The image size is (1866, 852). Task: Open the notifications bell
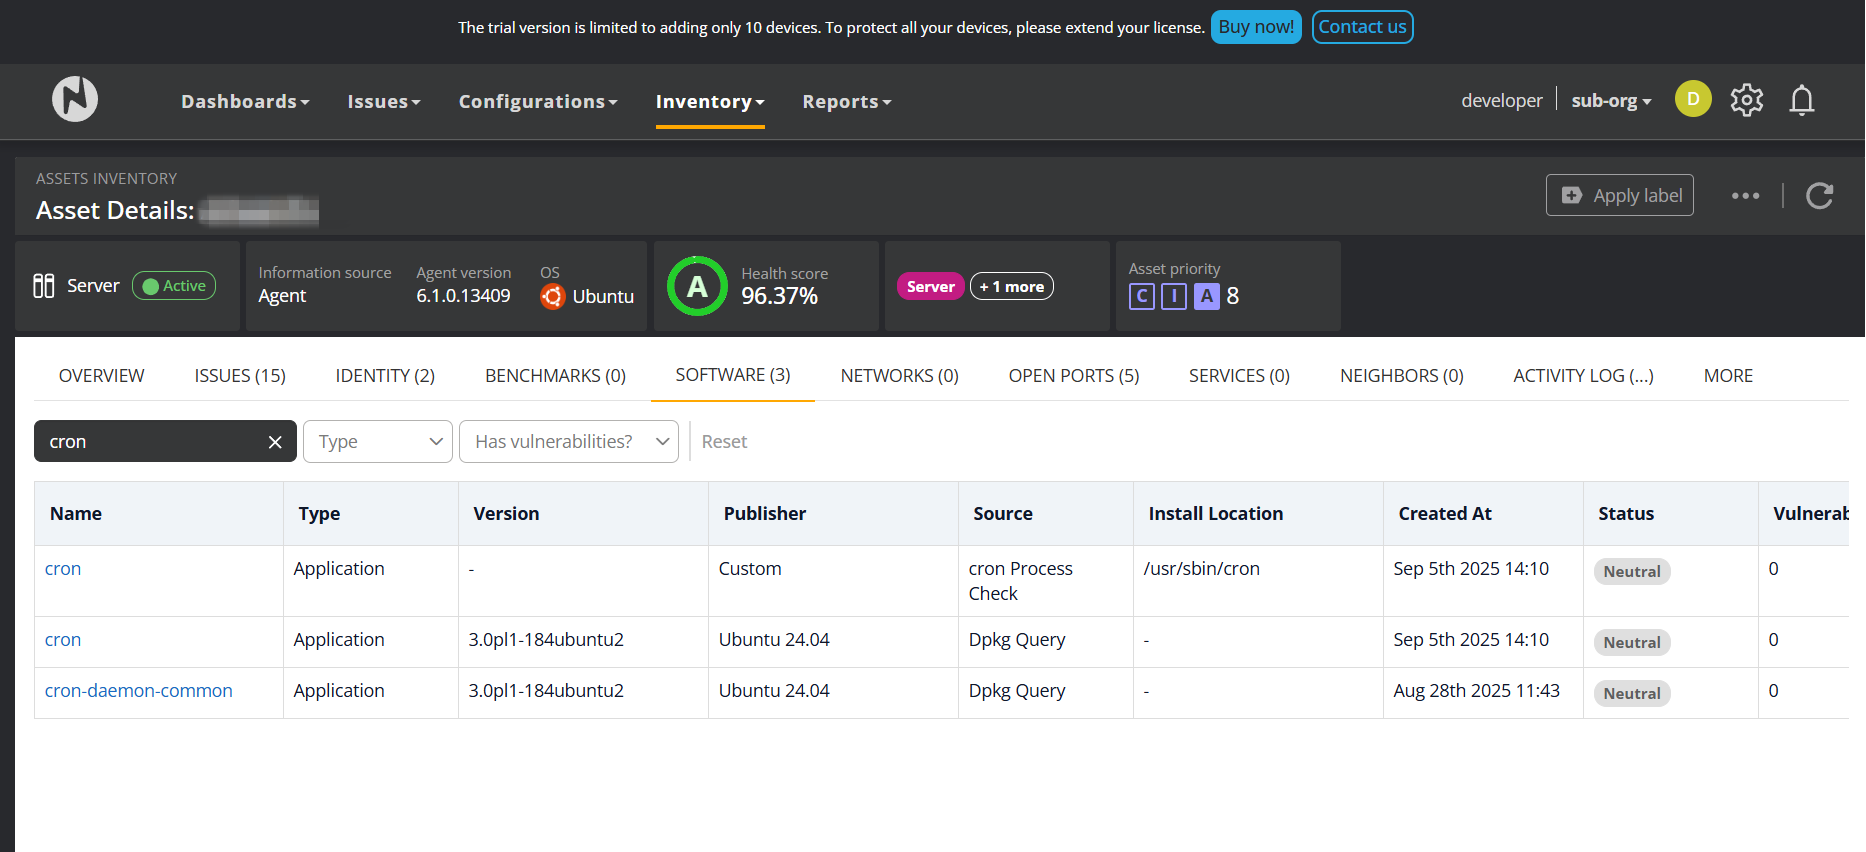(x=1801, y=100)
